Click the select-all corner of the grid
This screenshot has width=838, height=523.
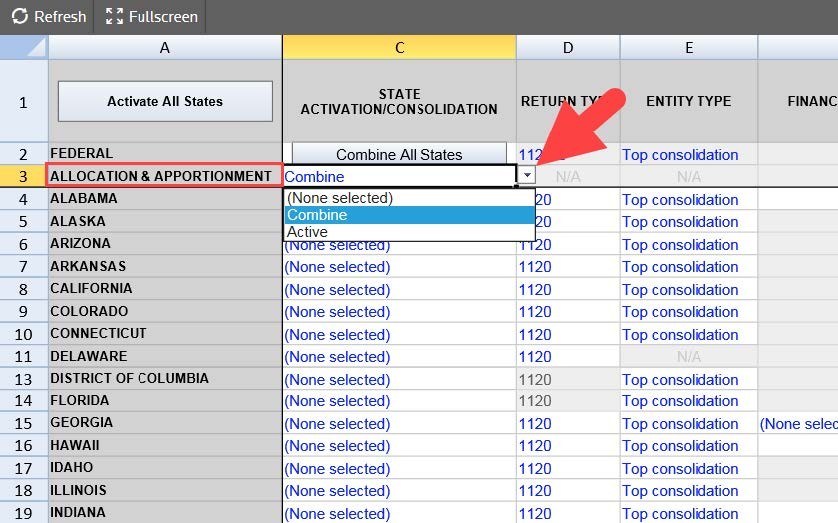pos(24,47)
